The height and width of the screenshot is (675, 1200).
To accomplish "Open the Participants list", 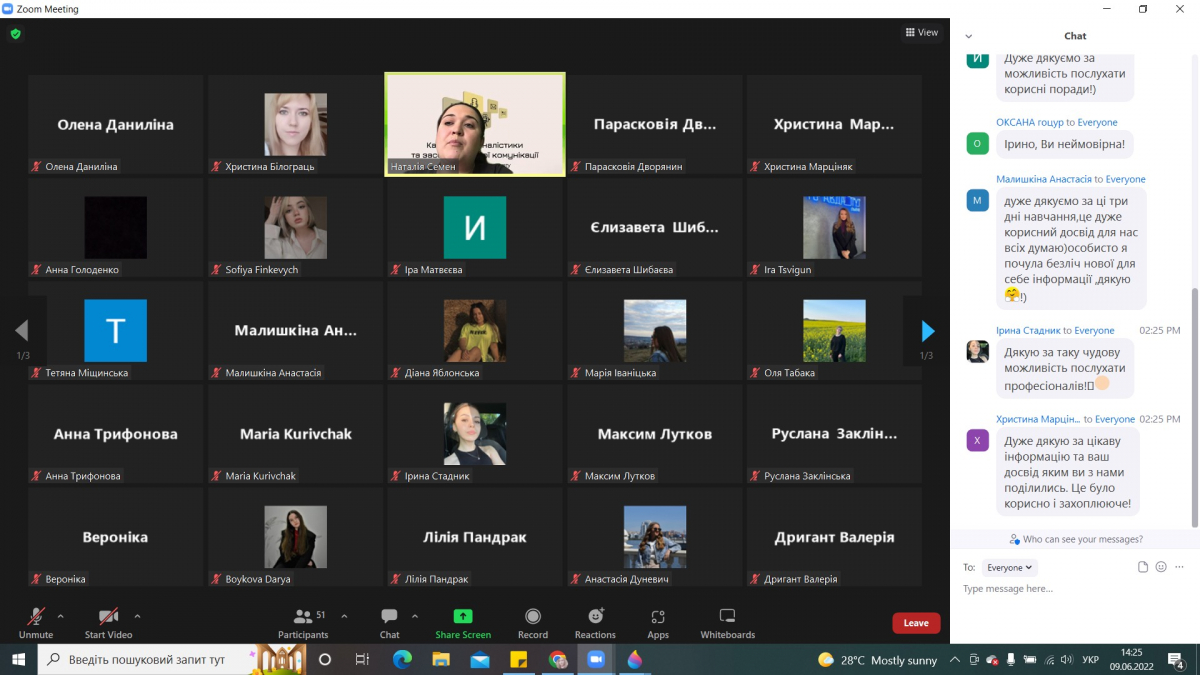I will [303, 617].
